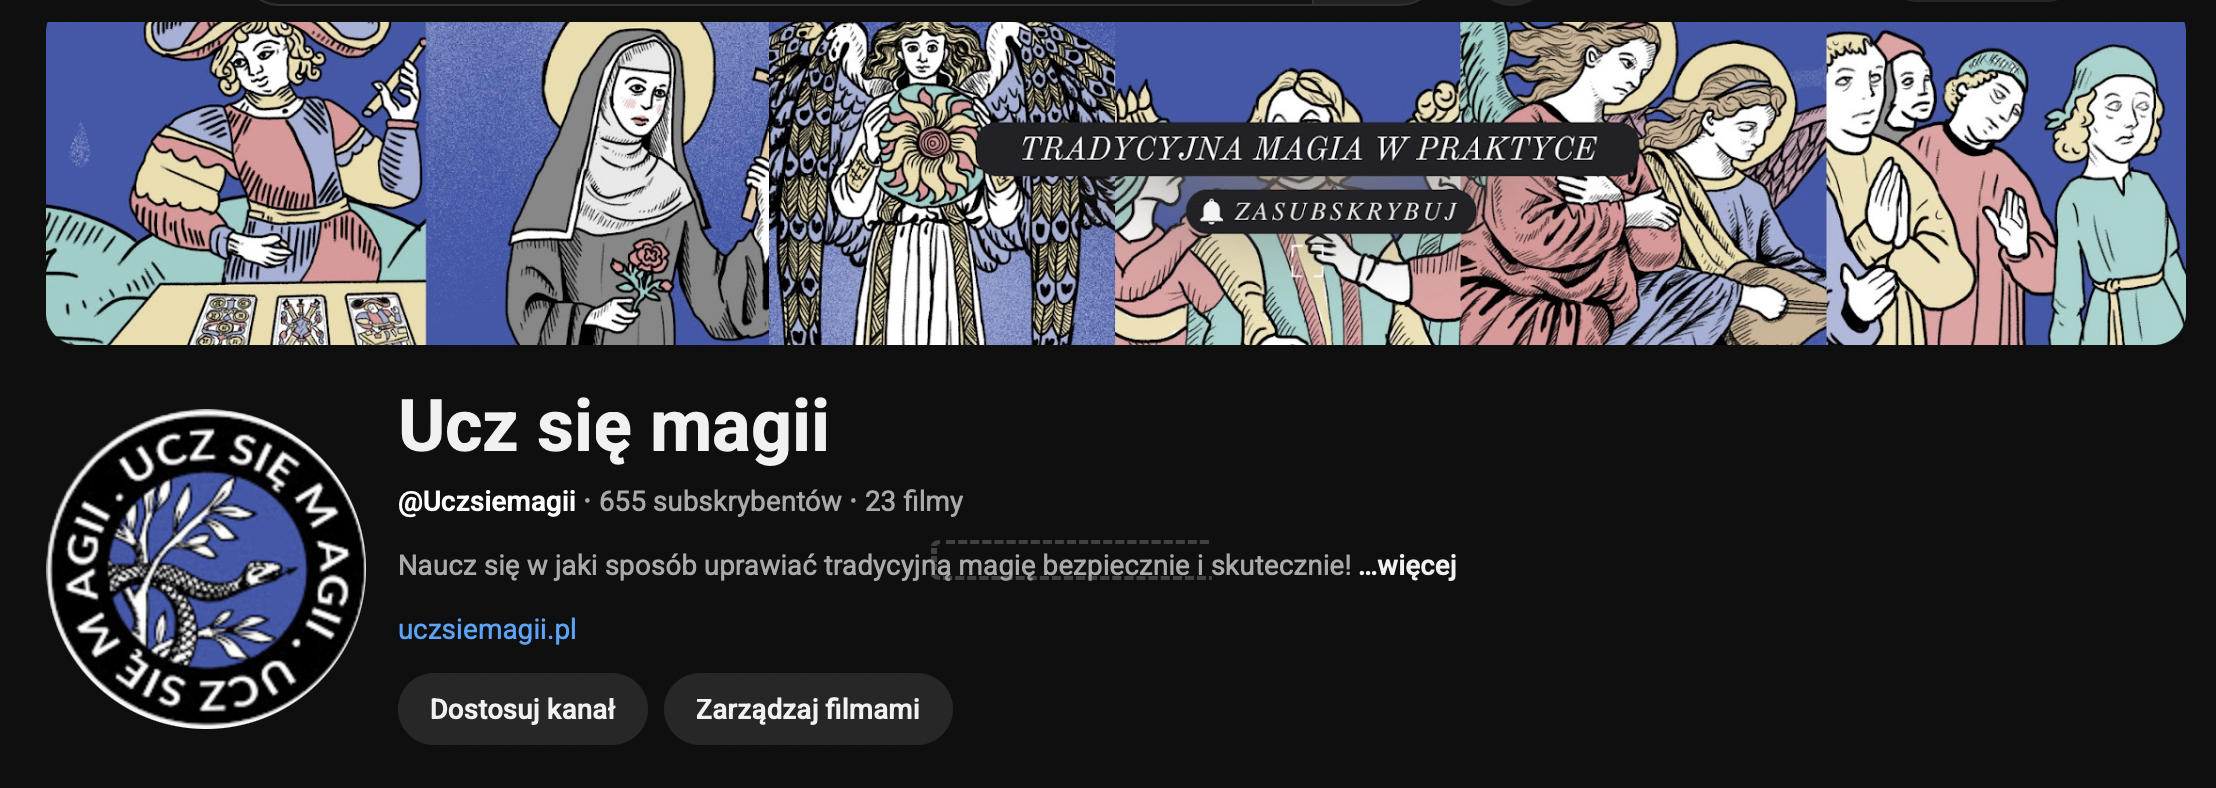2216x788 pixels.
Task: Click the 23 filmy video count
Action: 914,501
